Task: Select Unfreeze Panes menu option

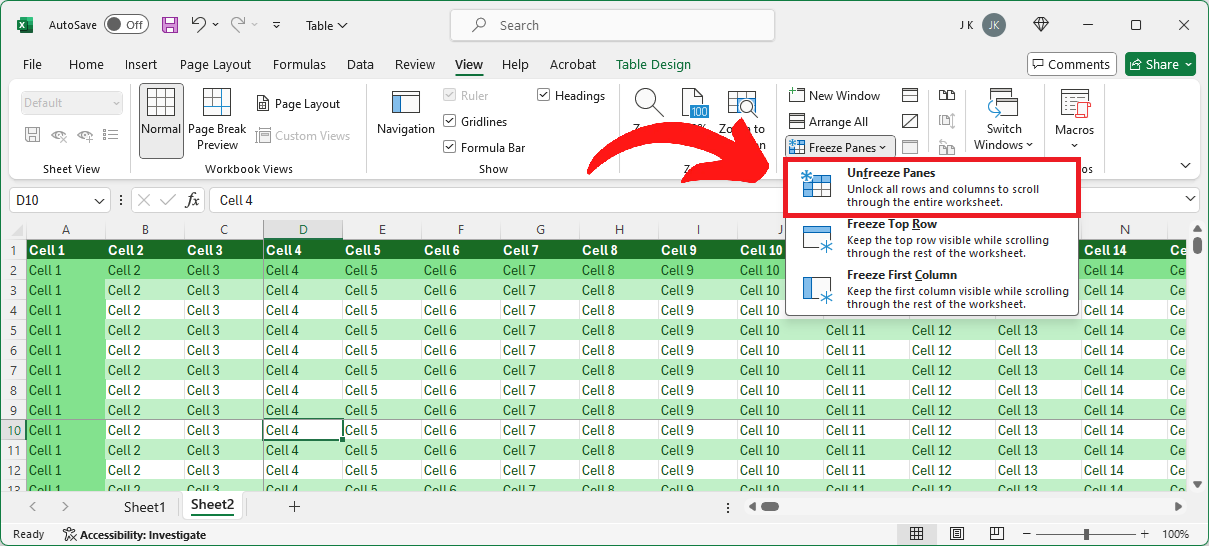Action: pos(931,187)
